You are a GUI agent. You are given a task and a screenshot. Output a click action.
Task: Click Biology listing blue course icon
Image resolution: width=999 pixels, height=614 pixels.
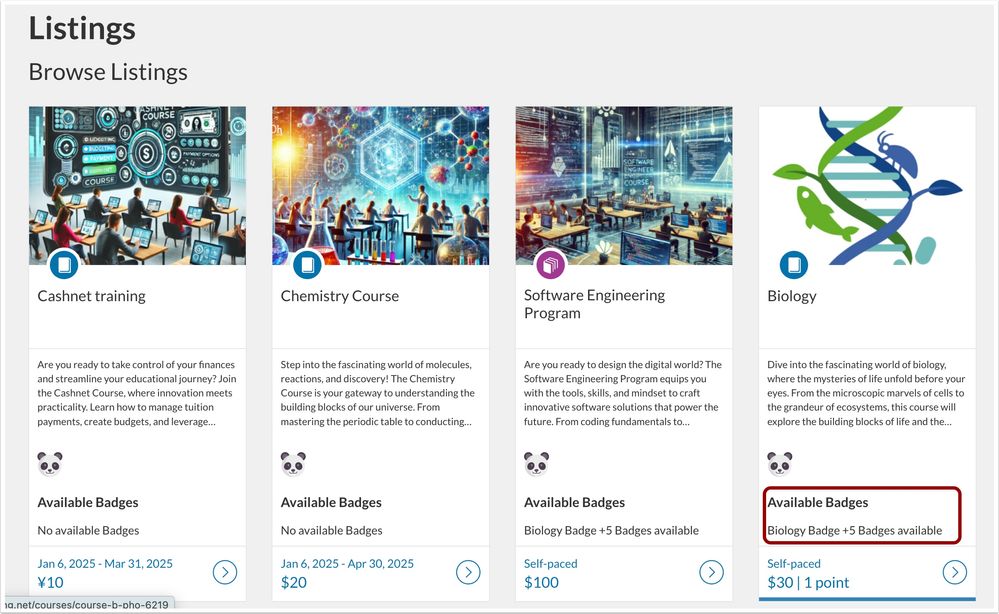pos(794,265)
